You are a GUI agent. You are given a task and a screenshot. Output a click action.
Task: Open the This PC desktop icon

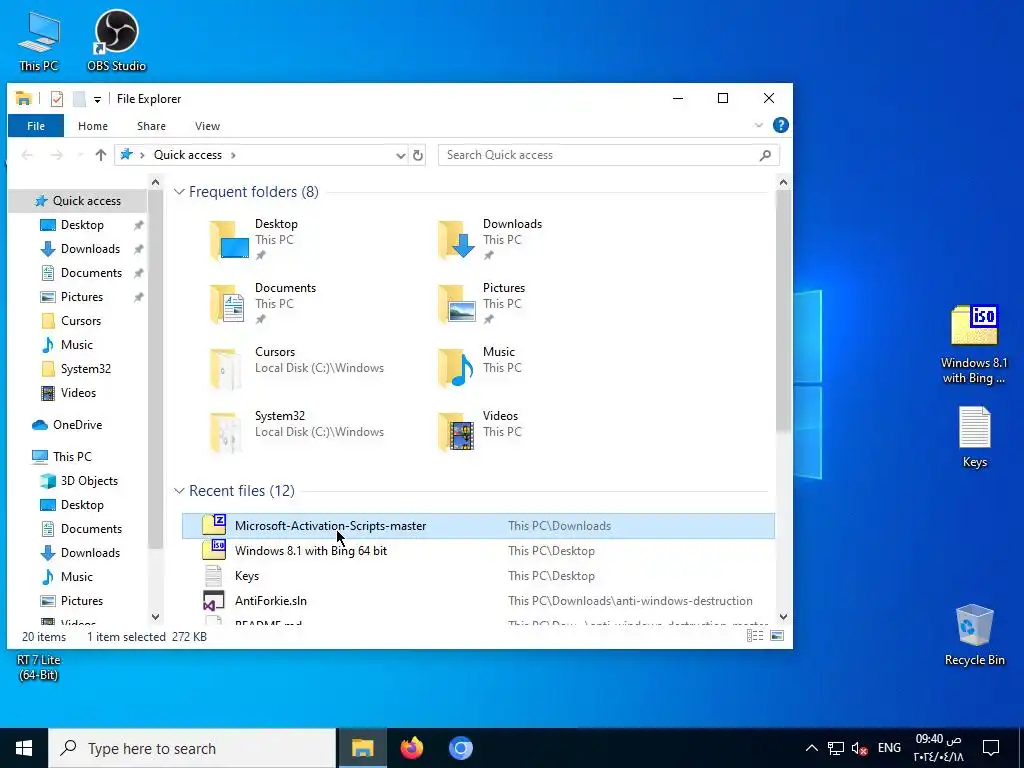(x=39, y=42)
